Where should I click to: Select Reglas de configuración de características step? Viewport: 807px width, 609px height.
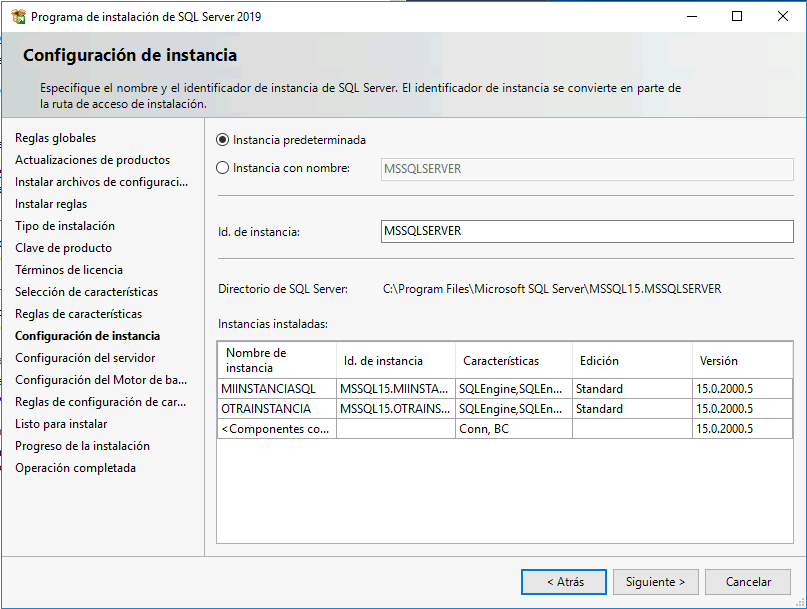point(100,402)
